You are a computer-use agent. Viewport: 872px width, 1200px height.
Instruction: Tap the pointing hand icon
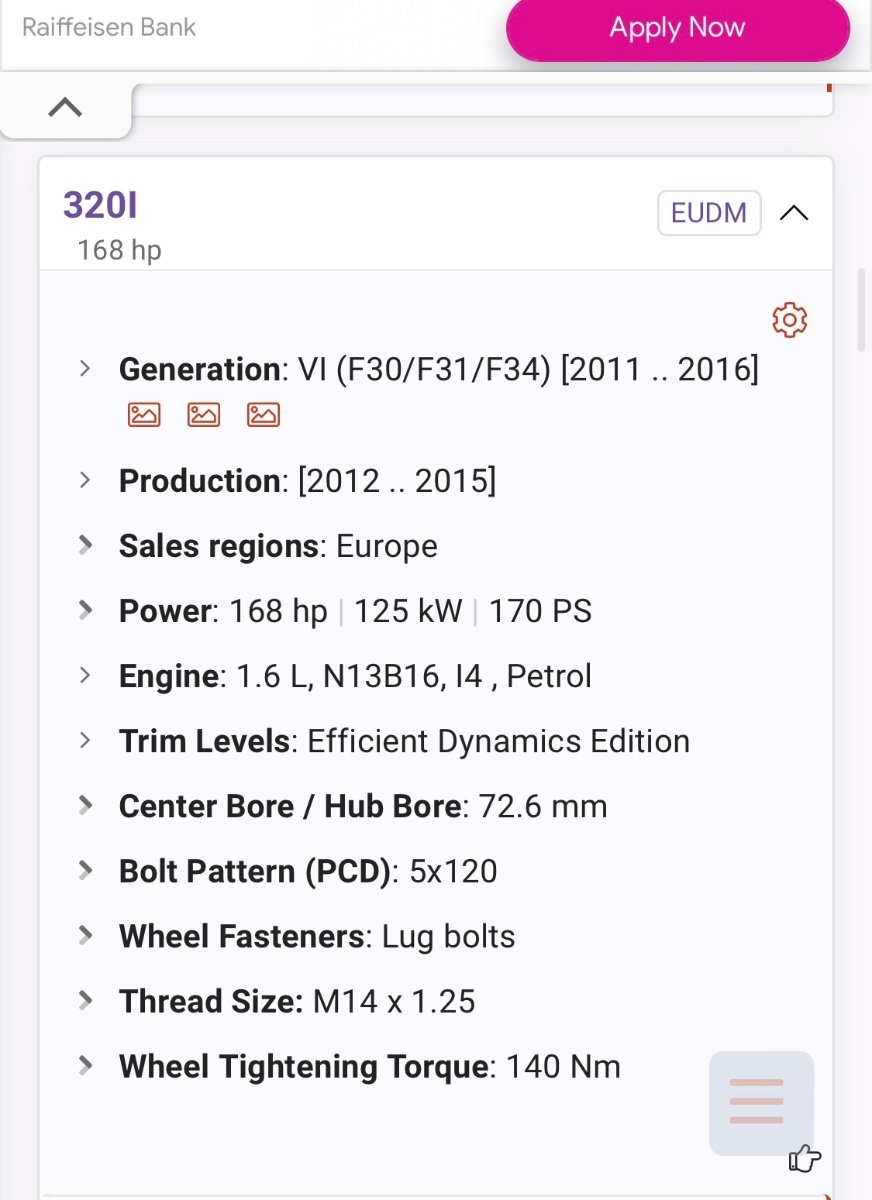click(x=805, y=1159)
